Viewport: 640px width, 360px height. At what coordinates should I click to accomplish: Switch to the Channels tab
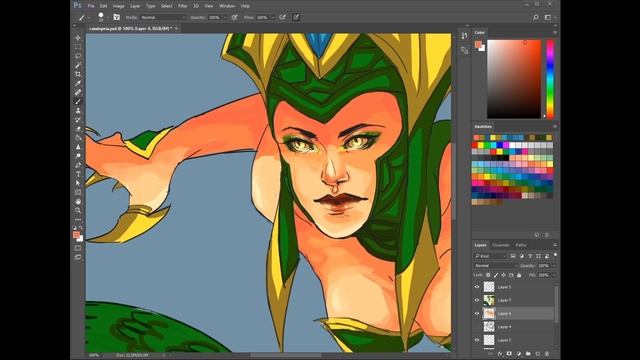[x=500, y=245]
